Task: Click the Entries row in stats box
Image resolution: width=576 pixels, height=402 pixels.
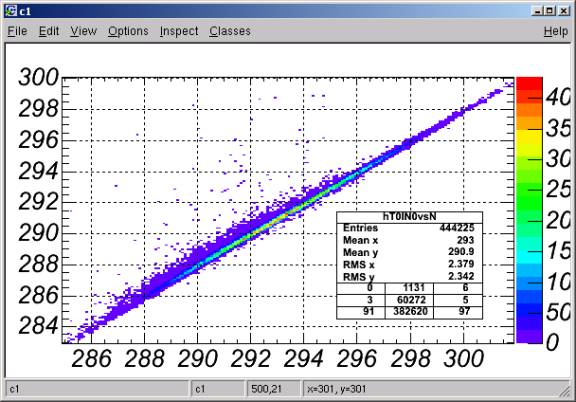Action: click(x=409, y=228)
